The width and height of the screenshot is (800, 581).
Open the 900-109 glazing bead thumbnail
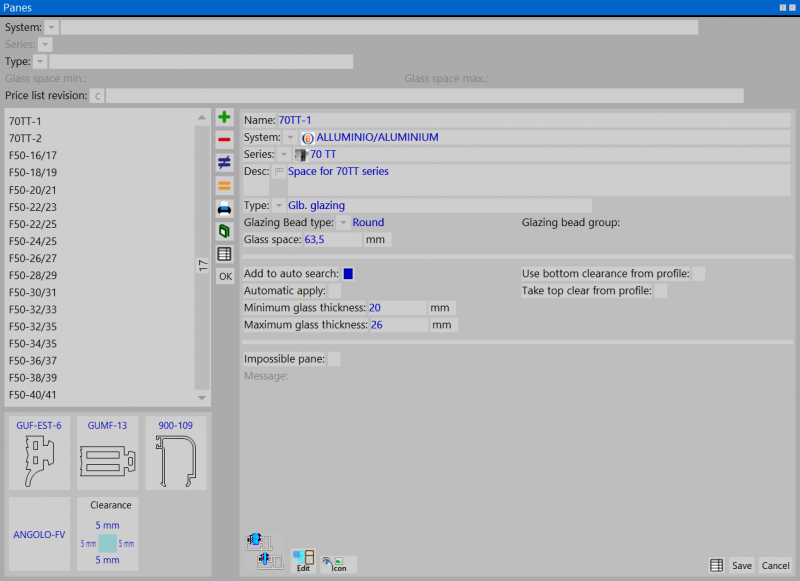click(176, 453)
